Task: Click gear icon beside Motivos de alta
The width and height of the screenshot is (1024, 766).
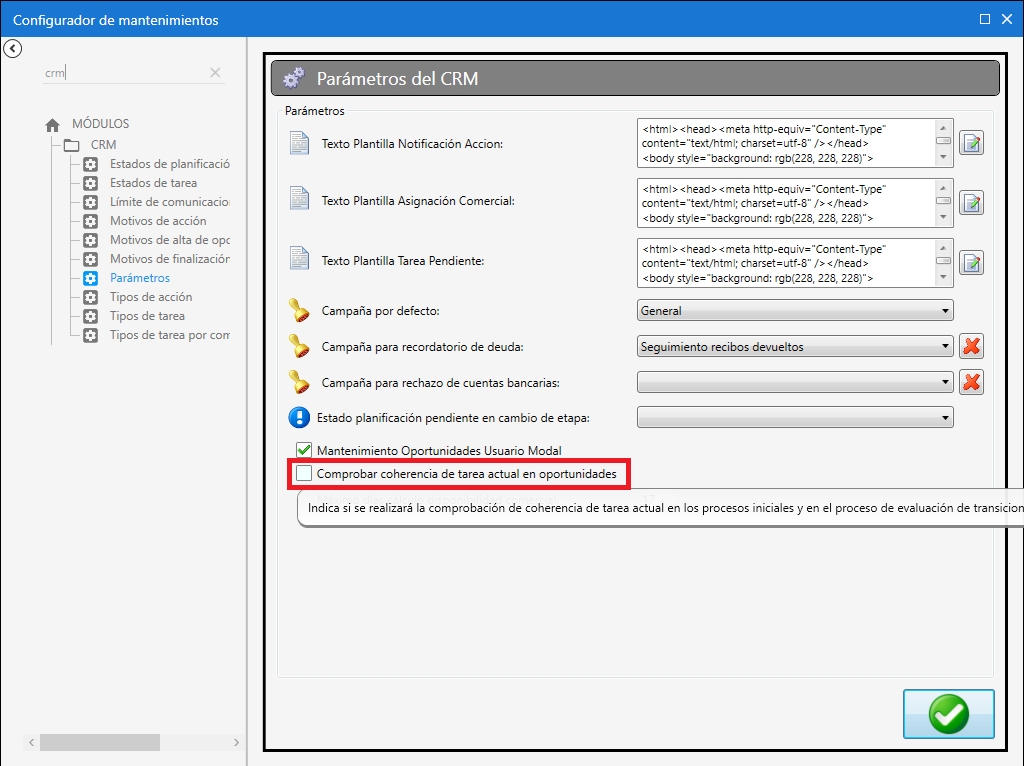Action: point(91,240)
